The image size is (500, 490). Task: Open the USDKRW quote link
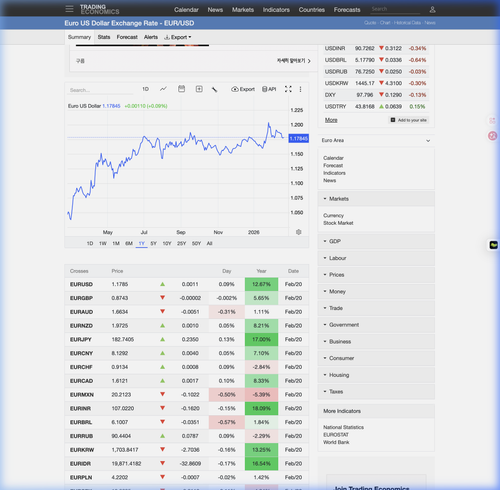336,83
